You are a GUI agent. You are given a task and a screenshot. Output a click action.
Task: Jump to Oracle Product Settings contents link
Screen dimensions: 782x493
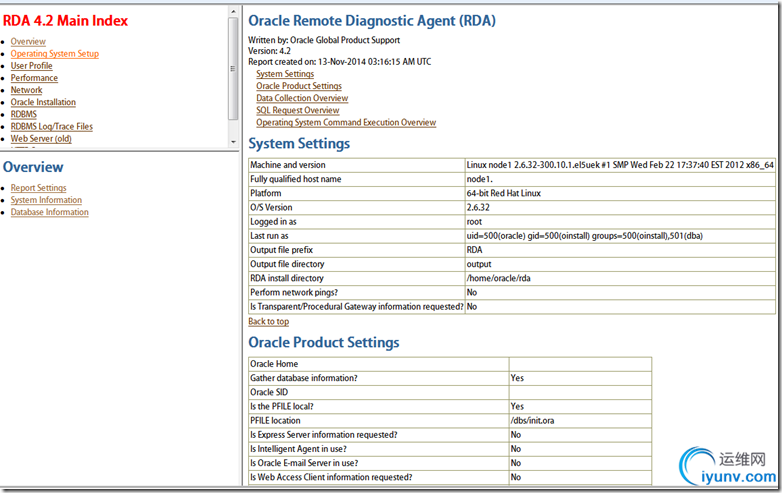click(x=299, y=86)
